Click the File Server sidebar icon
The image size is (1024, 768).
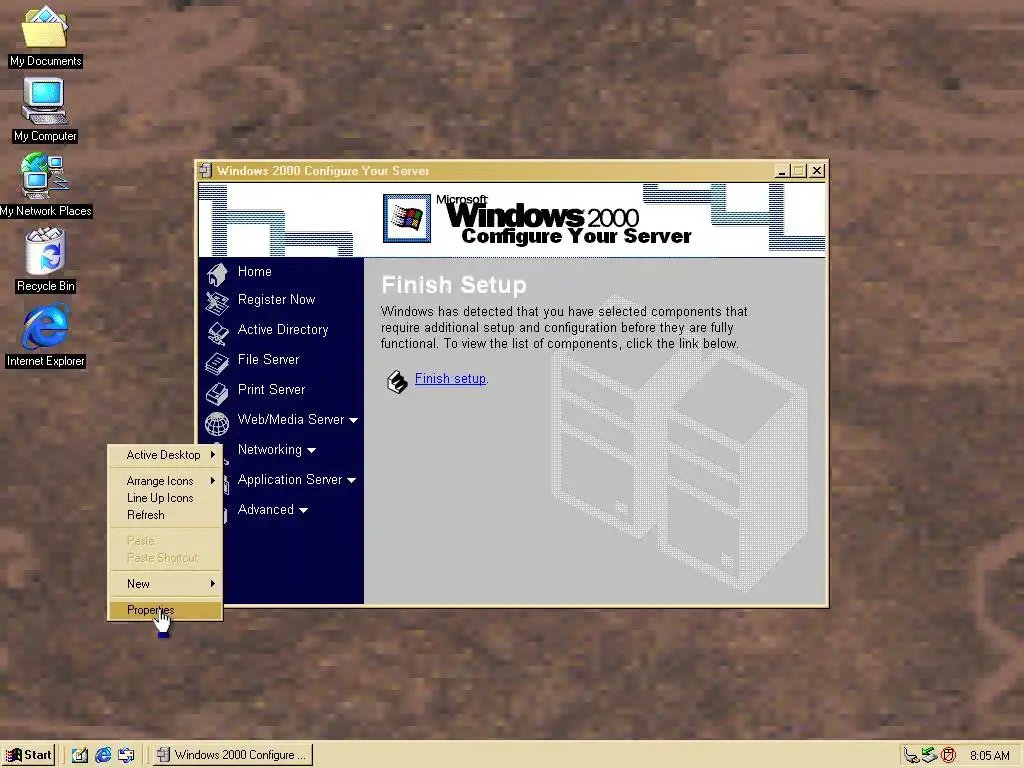217,363
